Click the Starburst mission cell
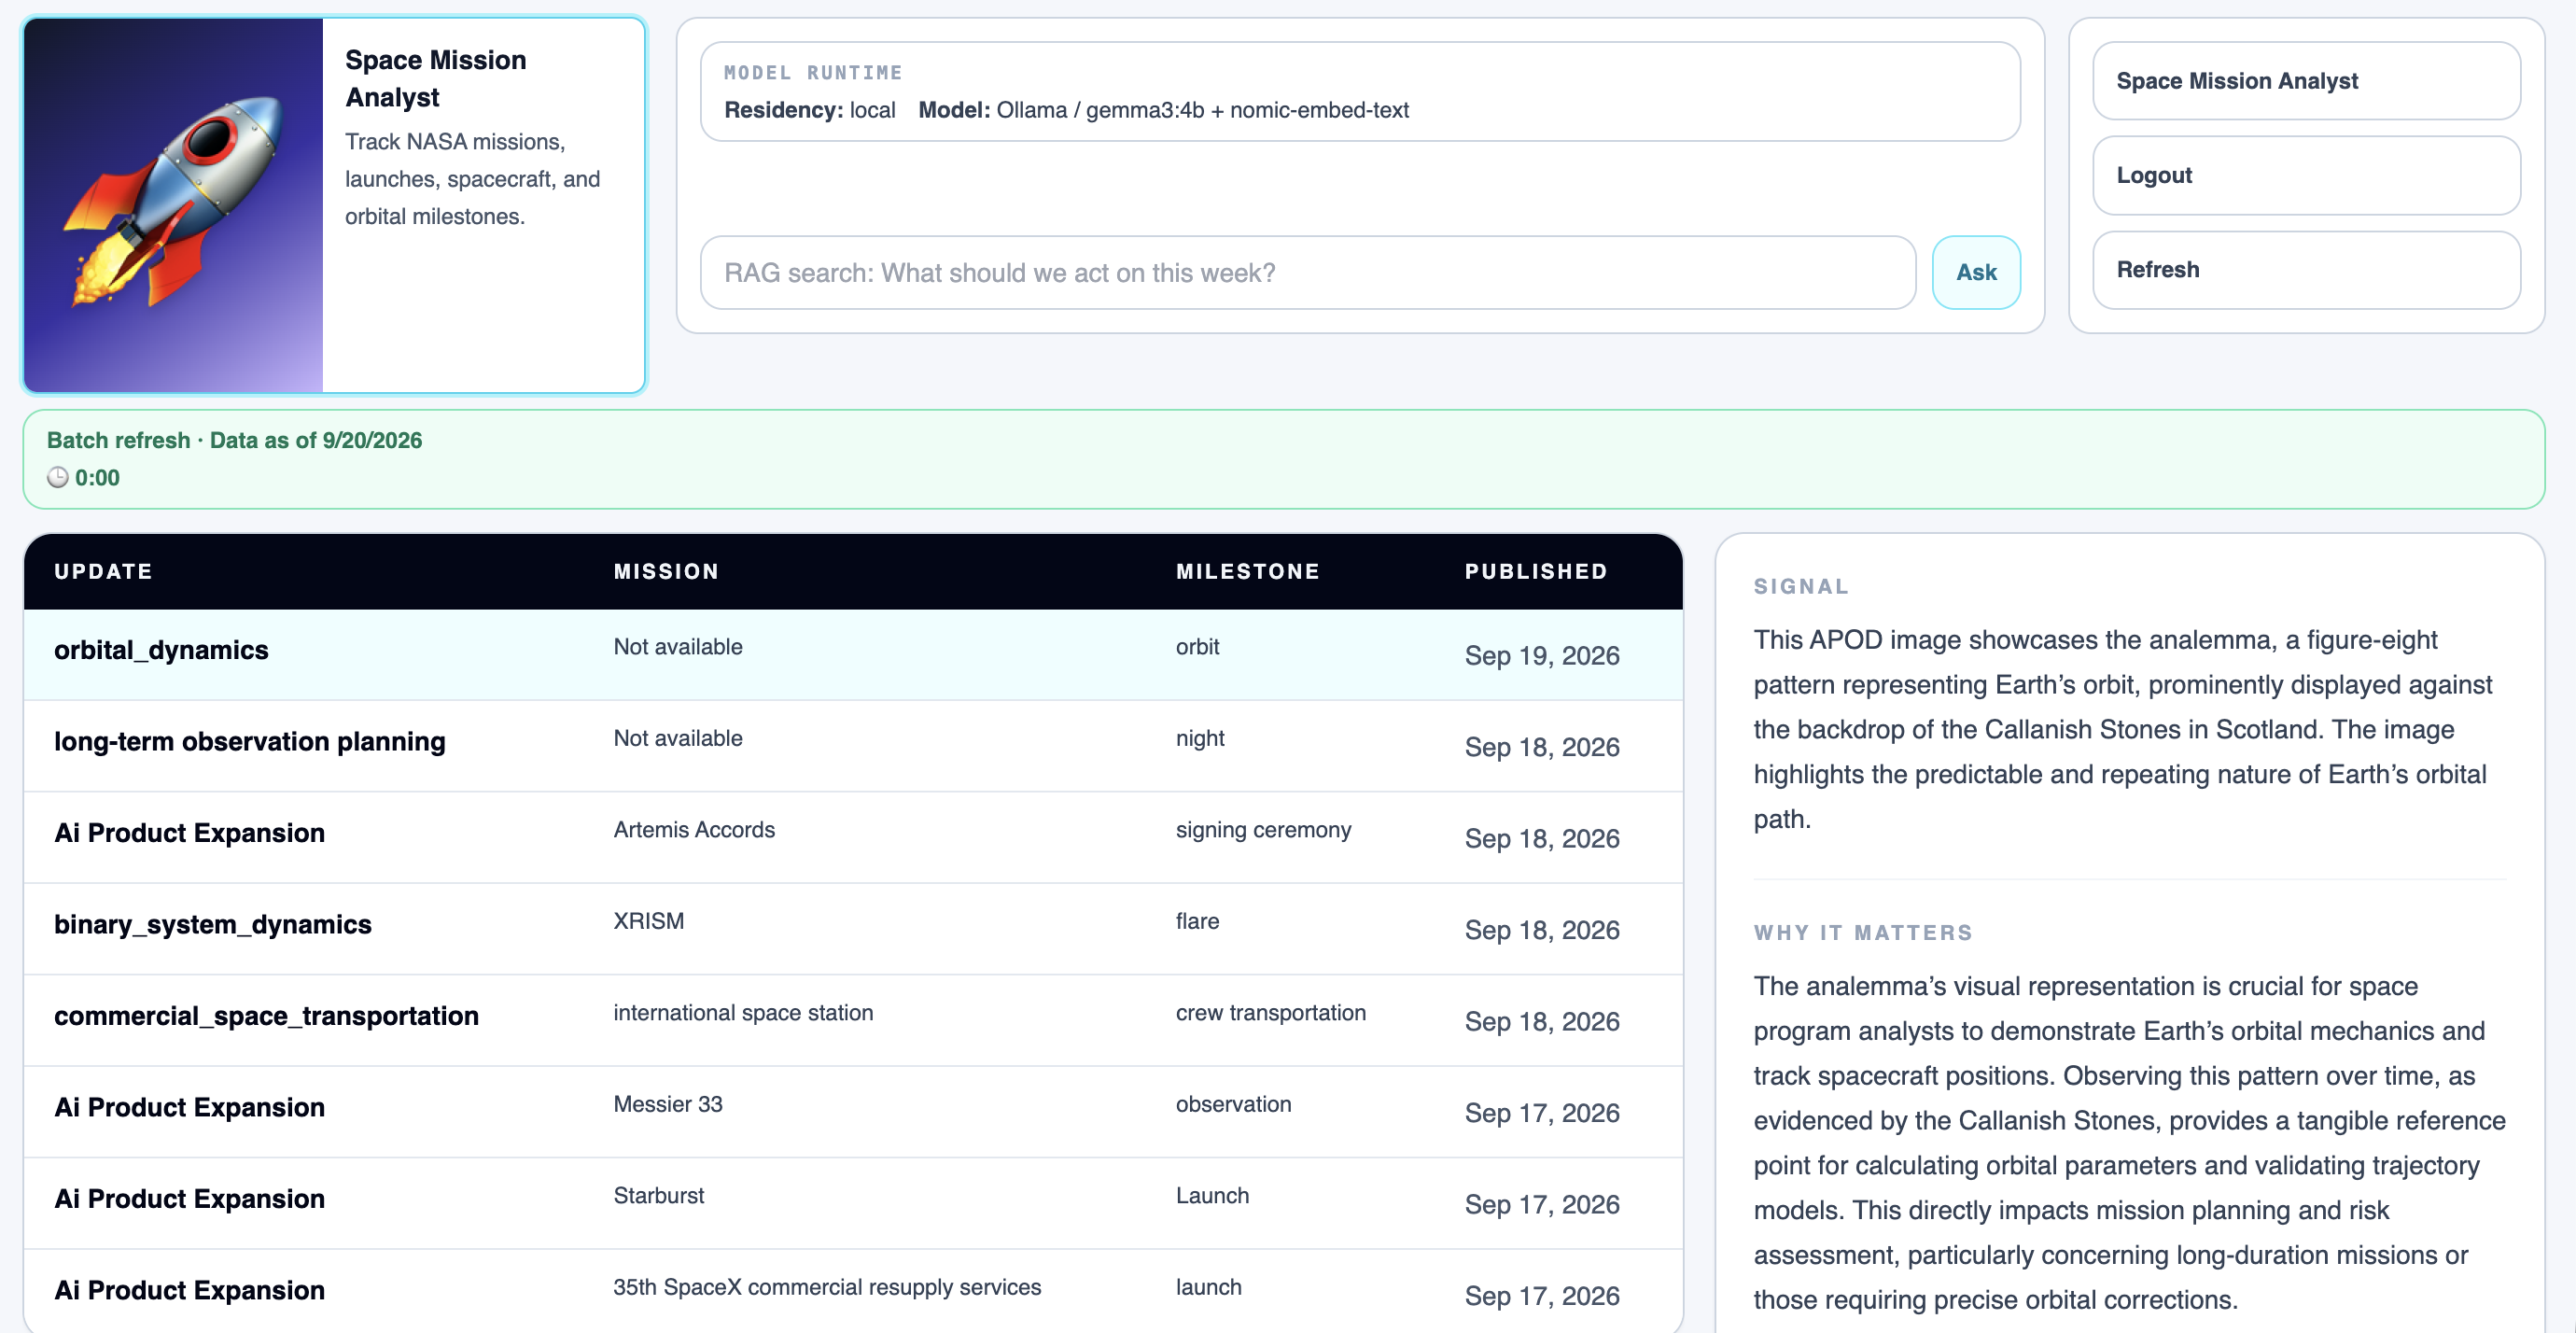This screenshot has height=1333, width=2576. point(658,1195)
